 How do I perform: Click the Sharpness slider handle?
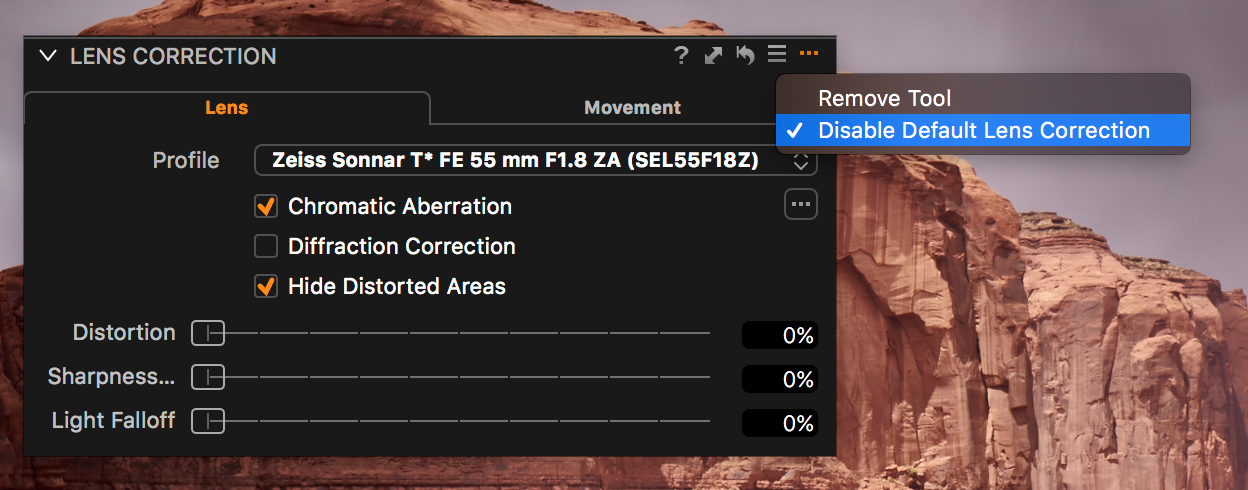[208, 378]
